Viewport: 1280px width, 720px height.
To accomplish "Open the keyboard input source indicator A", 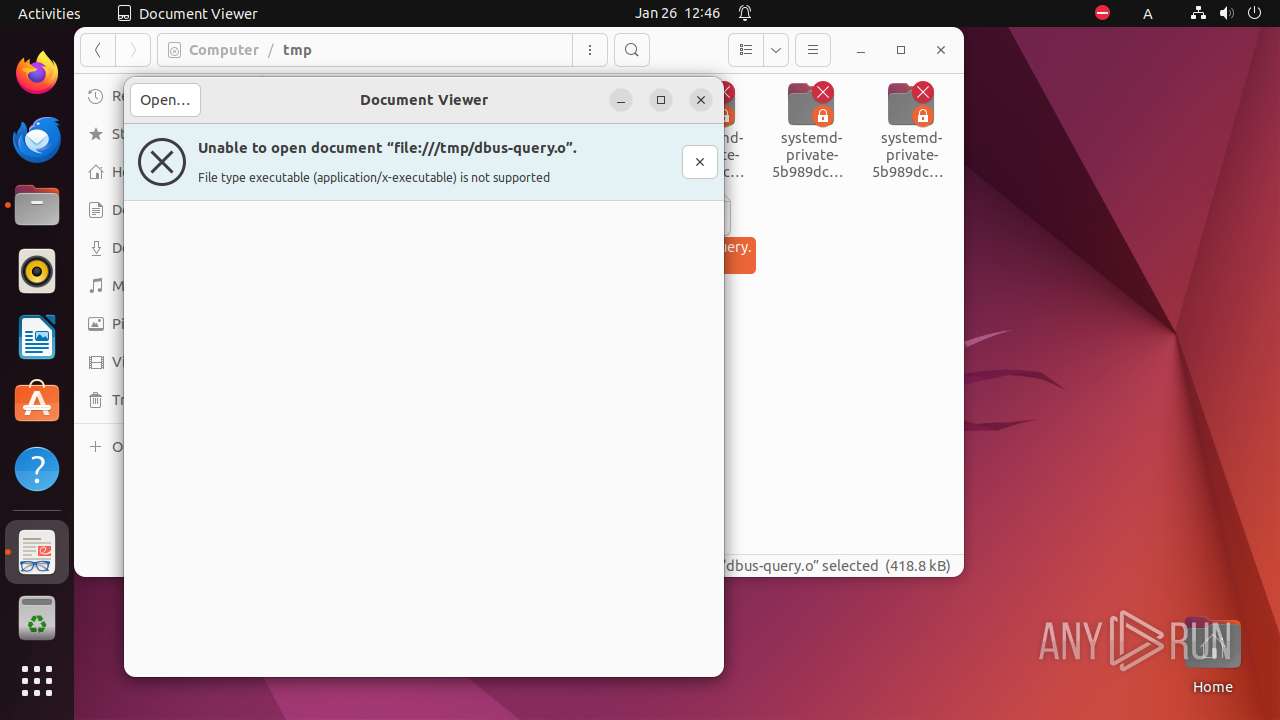I will pyautogui.click(x=1148, y=13).
